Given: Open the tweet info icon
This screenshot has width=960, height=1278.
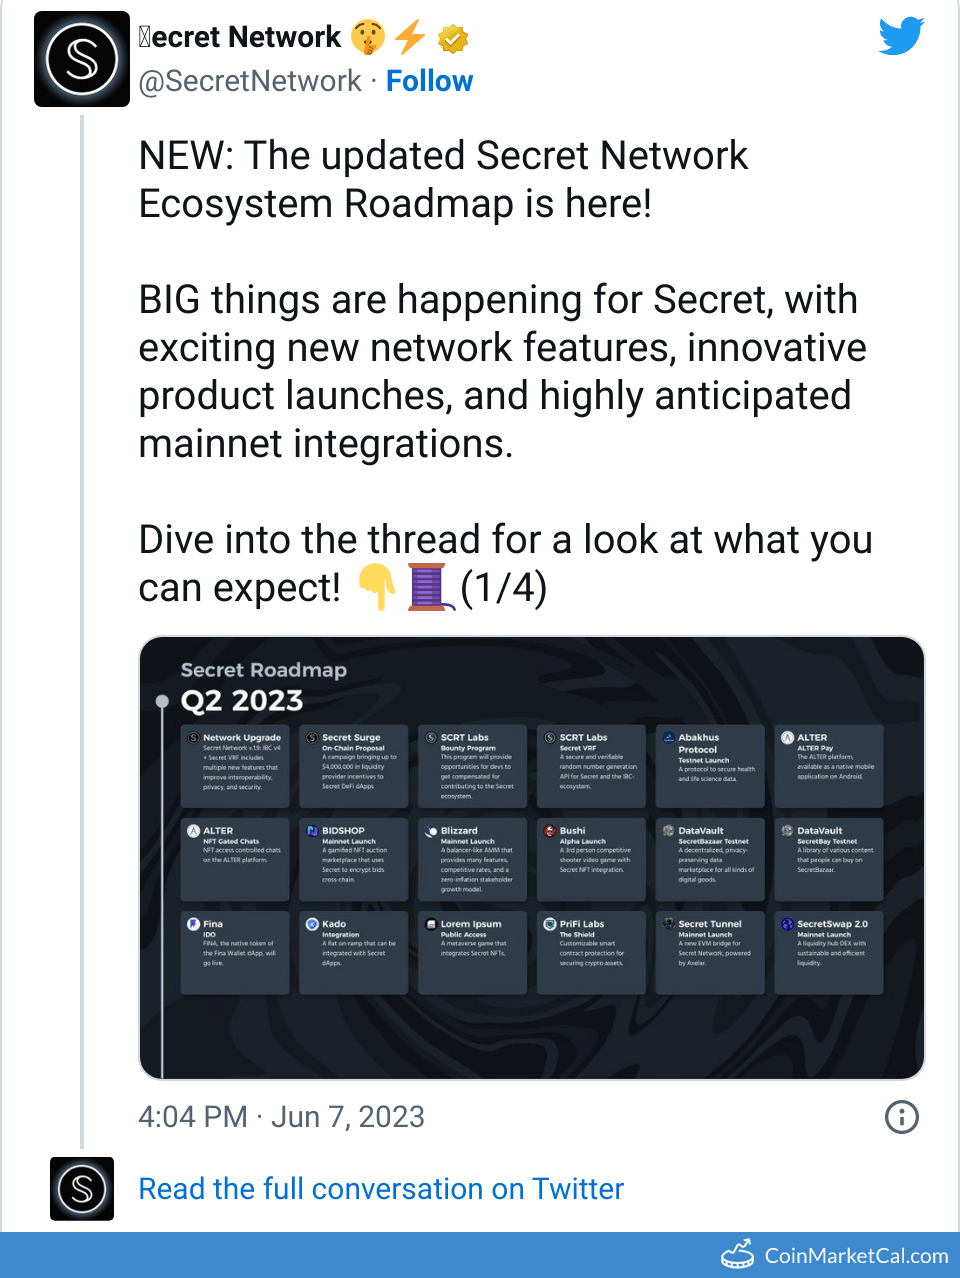Looking at the screenshot, I should [x=901, y=1117].
